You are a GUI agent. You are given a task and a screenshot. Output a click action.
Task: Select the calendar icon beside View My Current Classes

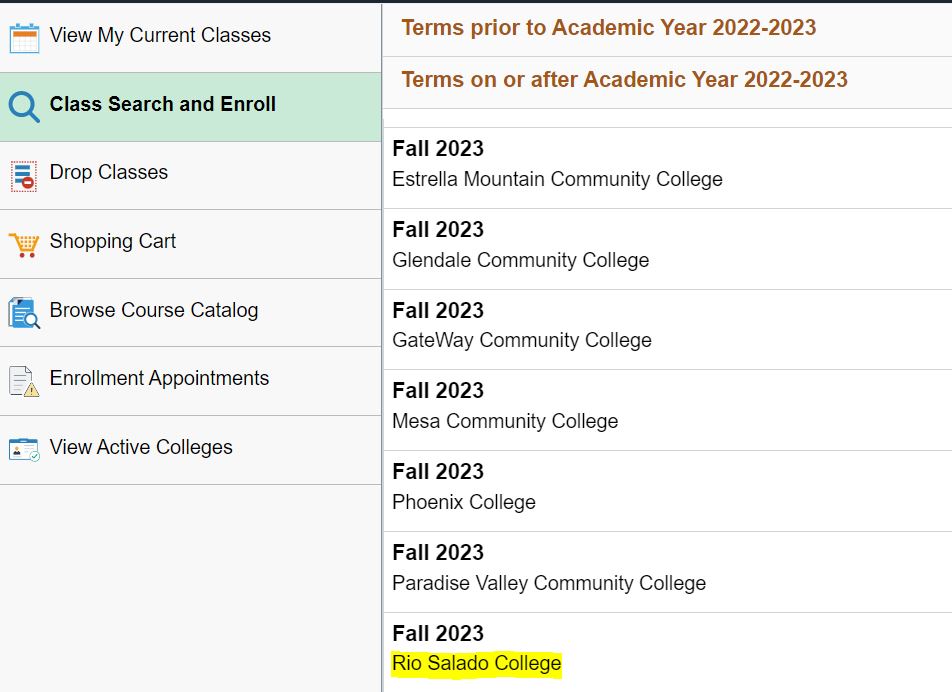coord(23,35)
